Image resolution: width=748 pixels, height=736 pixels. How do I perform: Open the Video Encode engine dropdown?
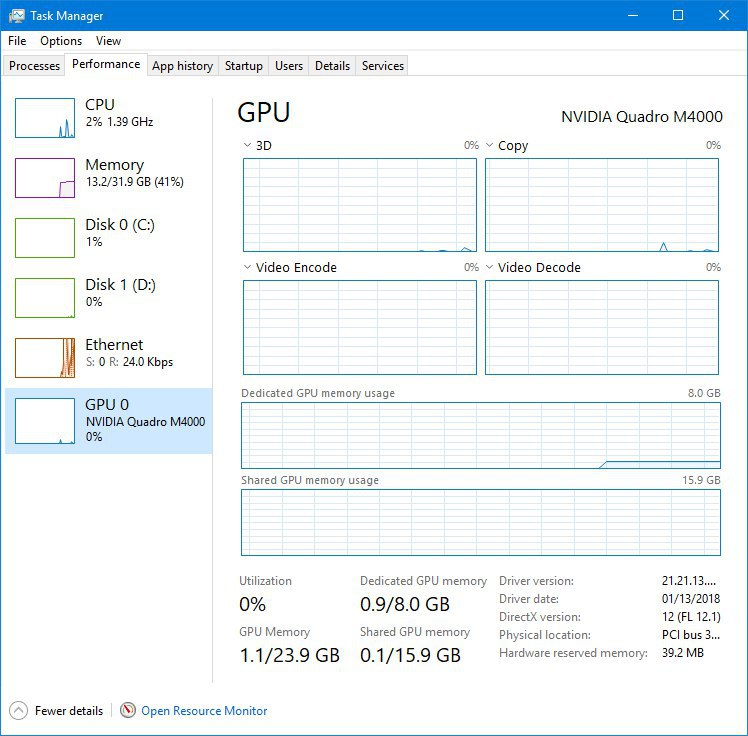point(248,268)
